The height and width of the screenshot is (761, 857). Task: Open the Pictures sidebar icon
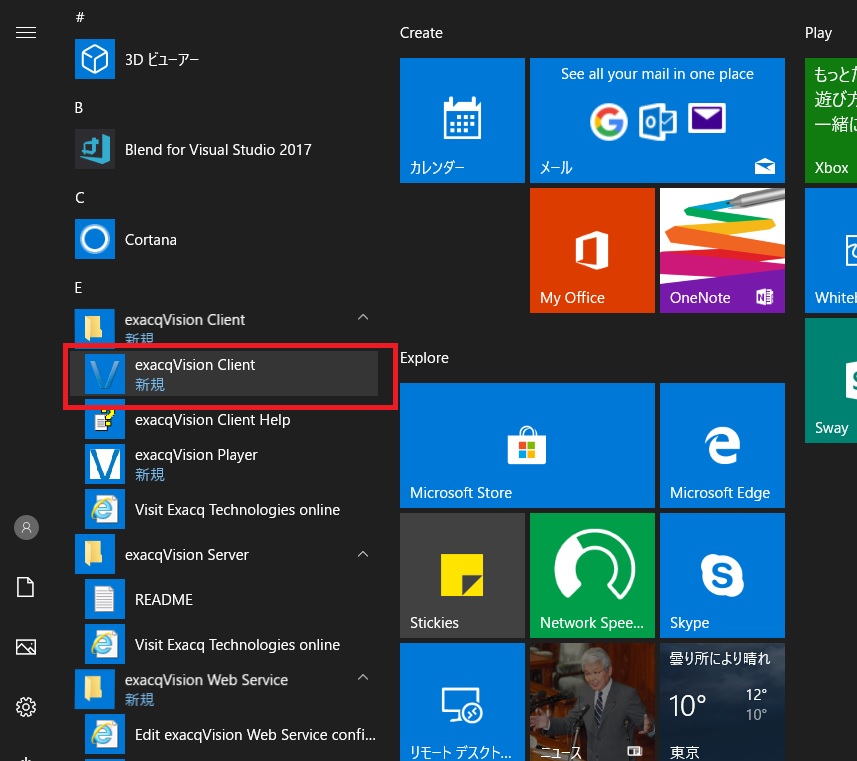pyautogui.click(x=26, y=647)
